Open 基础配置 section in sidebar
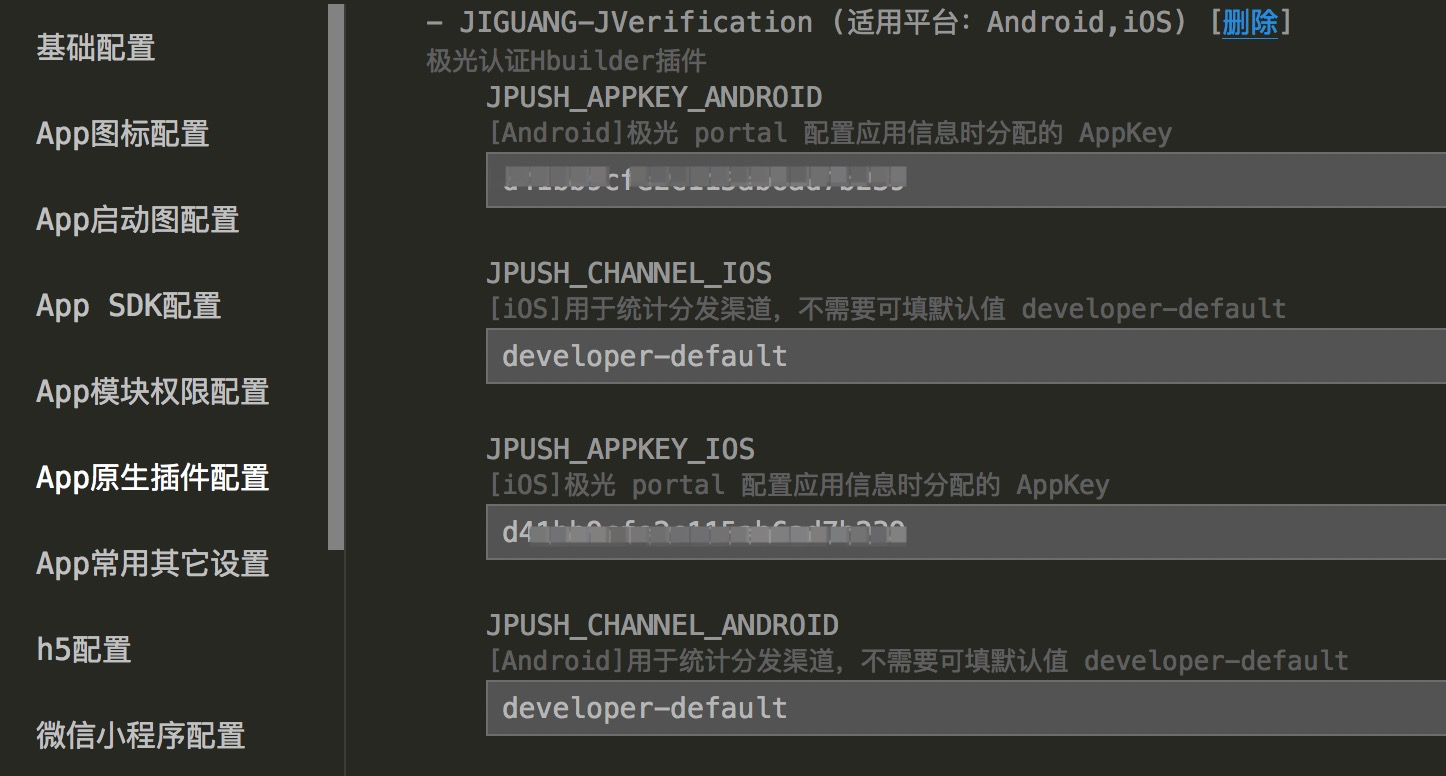 coord(96,47)
